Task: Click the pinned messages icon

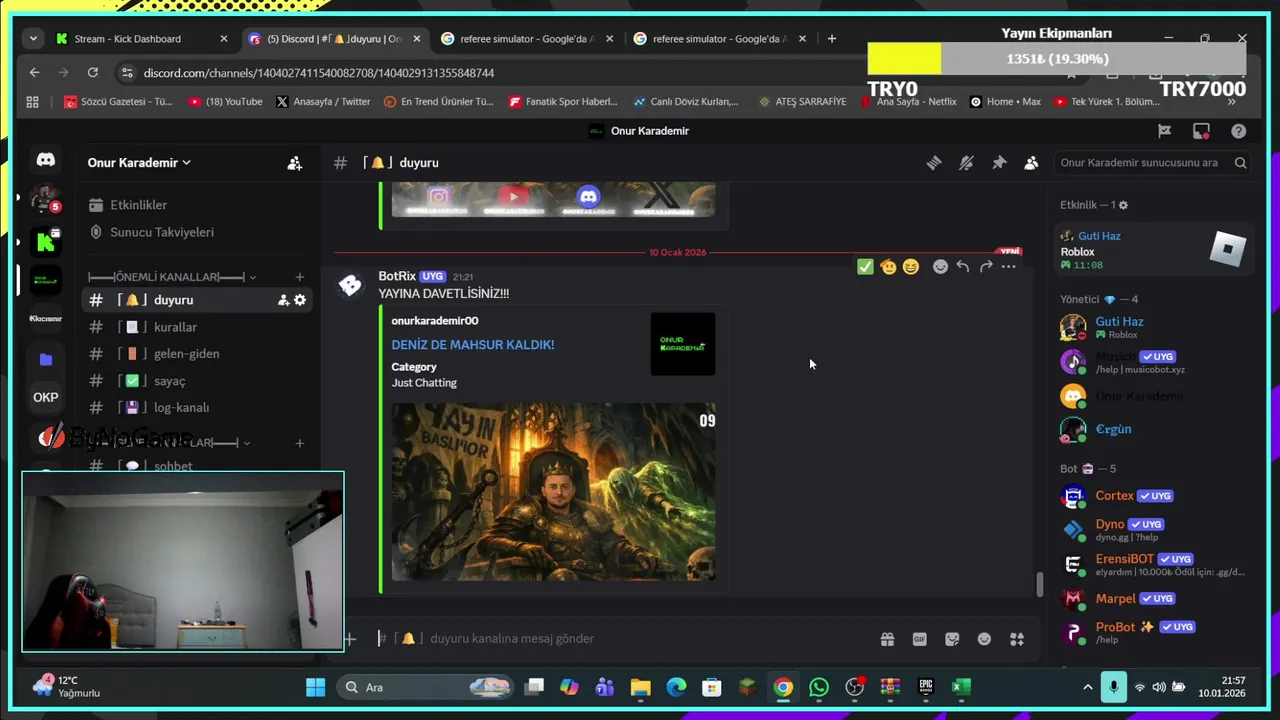Action: (999, 163)
